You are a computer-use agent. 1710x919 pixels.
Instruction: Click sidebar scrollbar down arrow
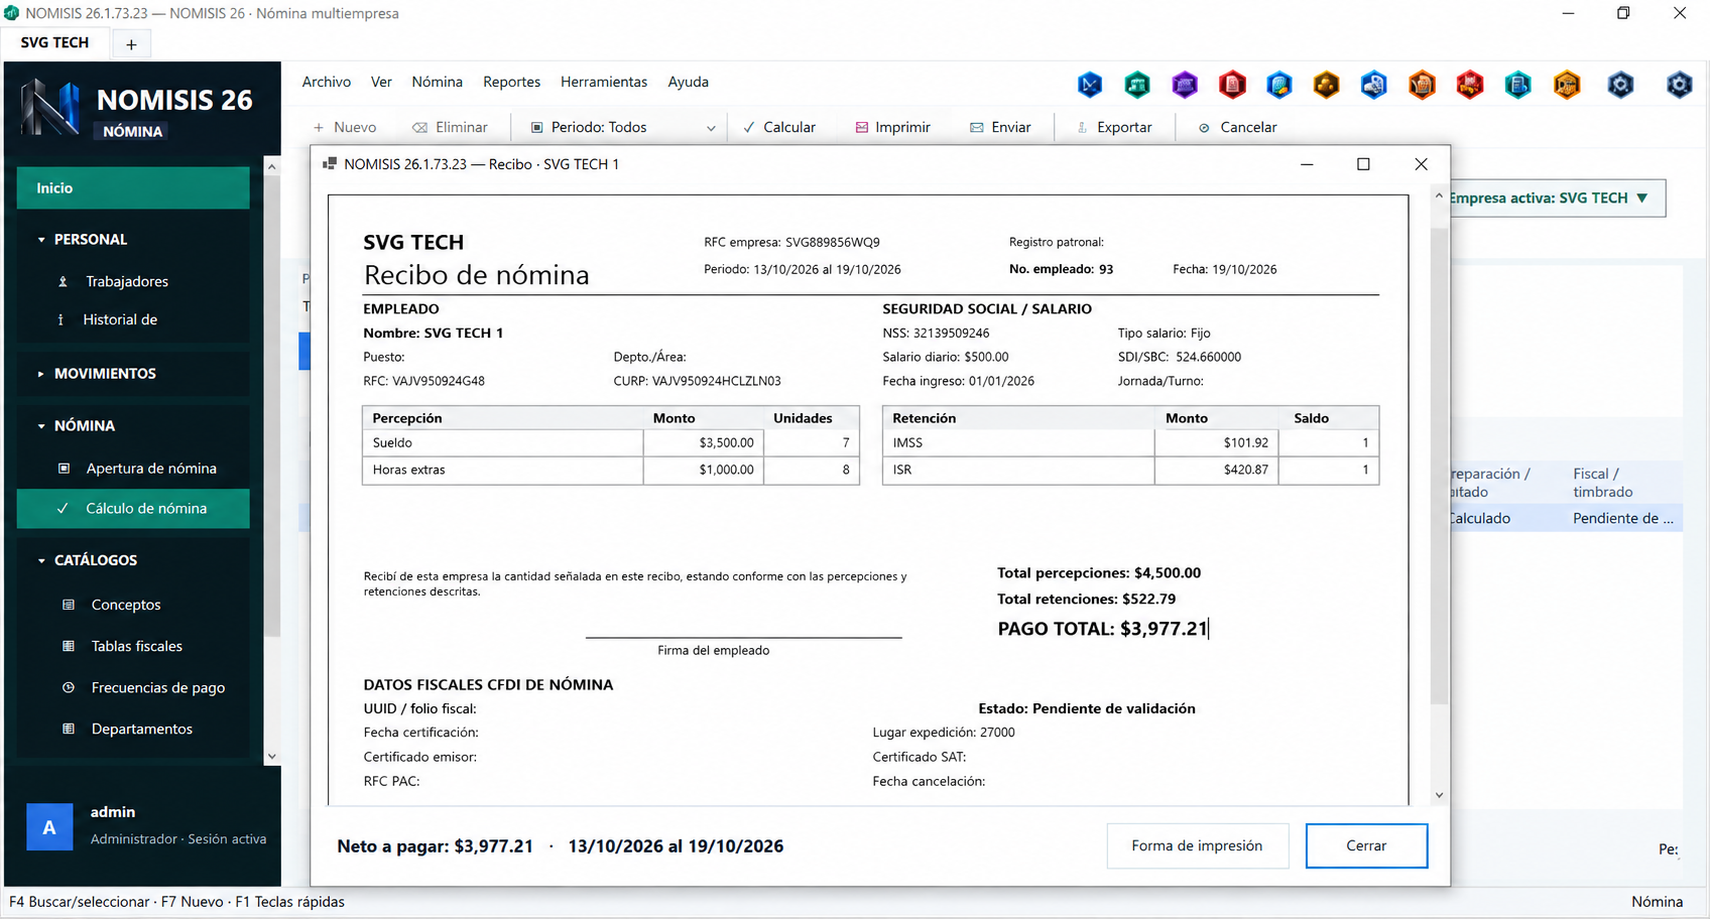(x=272, y=757)
